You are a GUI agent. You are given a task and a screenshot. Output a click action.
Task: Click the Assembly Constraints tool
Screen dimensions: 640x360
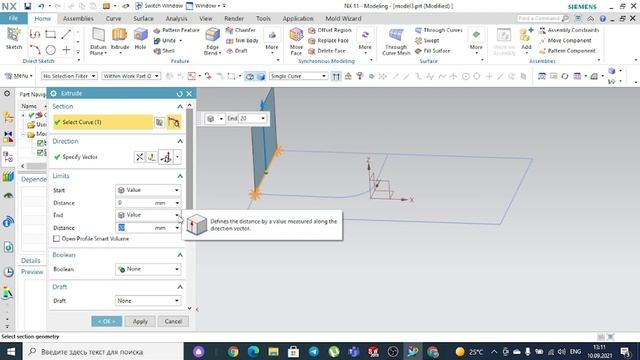(x=569, y=30)
